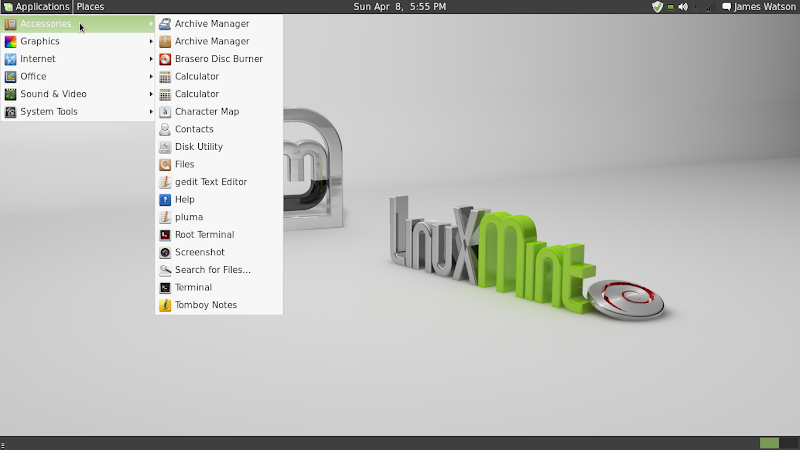
Task: Open the Files manager entry
Action: coord(219,164)
